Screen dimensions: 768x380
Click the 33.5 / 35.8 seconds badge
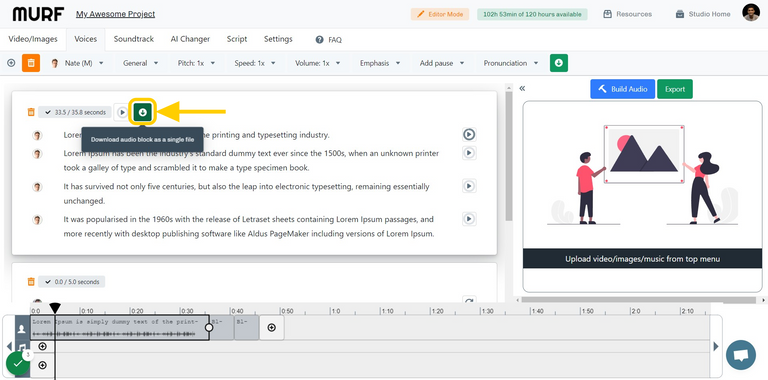coord(74,112)
